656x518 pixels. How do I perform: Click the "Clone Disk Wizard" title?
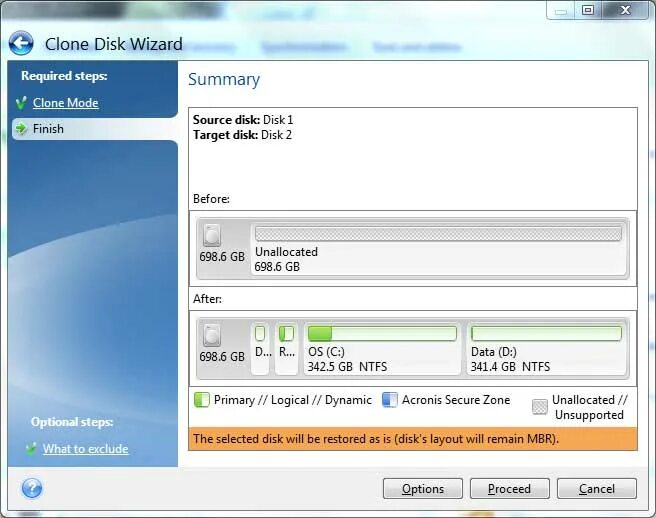coord(114,44)
